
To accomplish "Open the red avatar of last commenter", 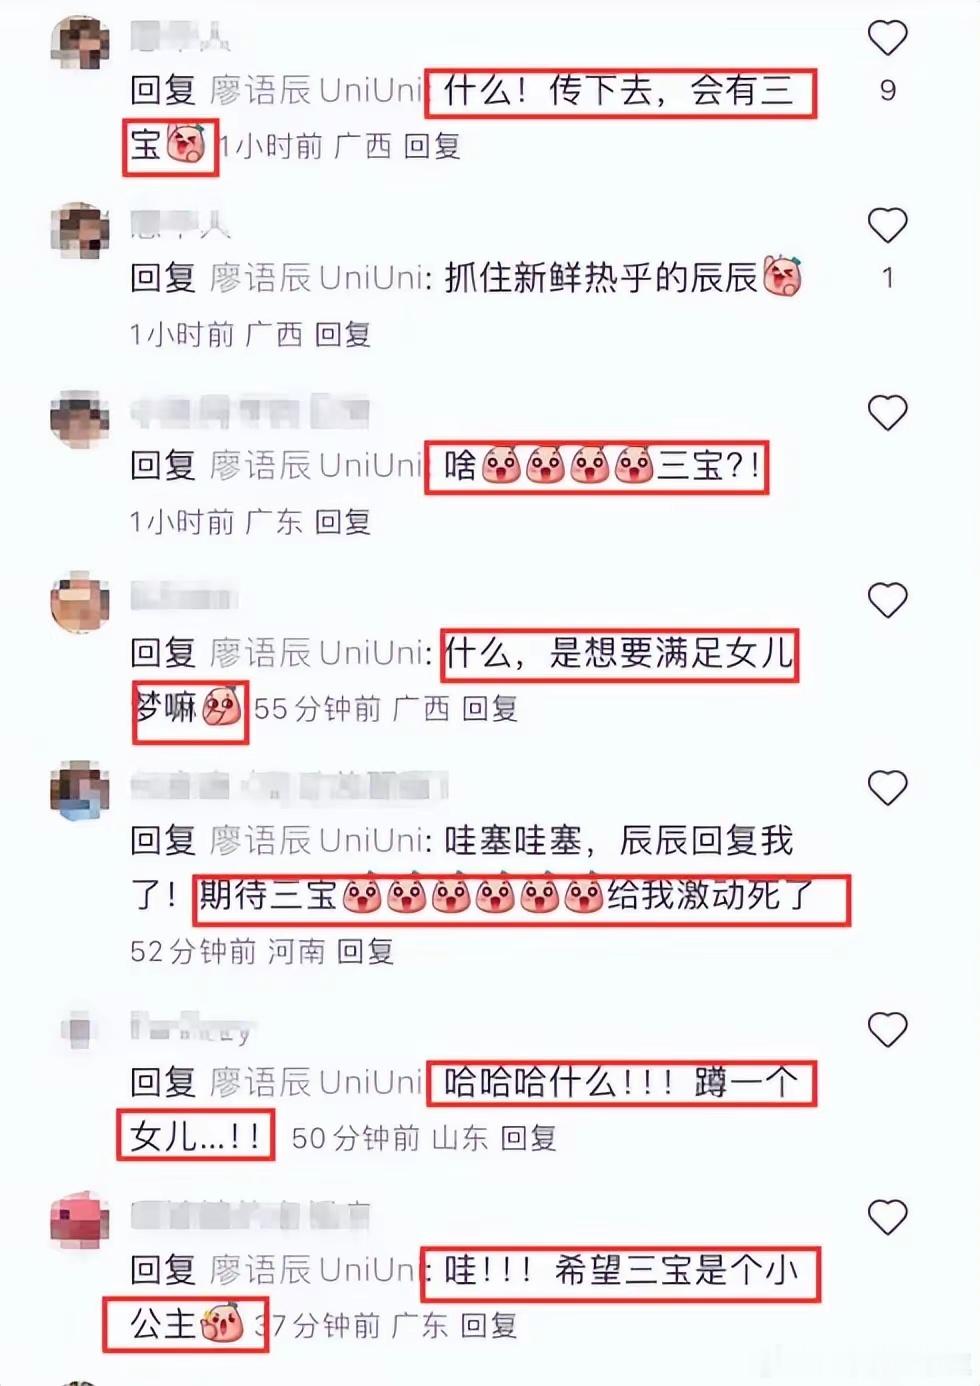I will (x=80, y=1220).
